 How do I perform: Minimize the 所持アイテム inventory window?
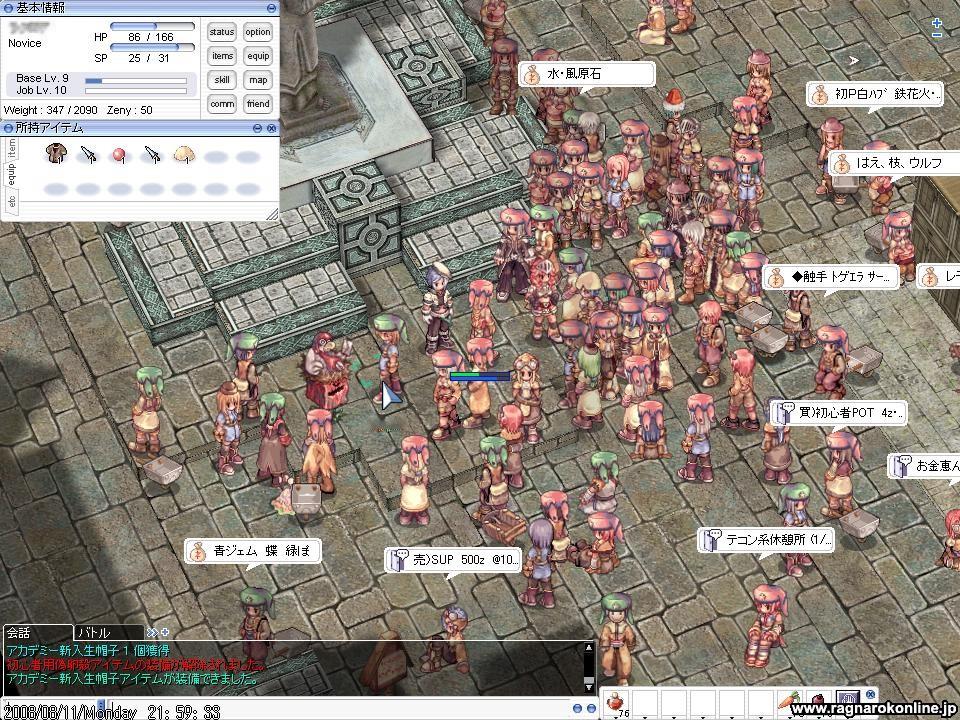(257, 128)
